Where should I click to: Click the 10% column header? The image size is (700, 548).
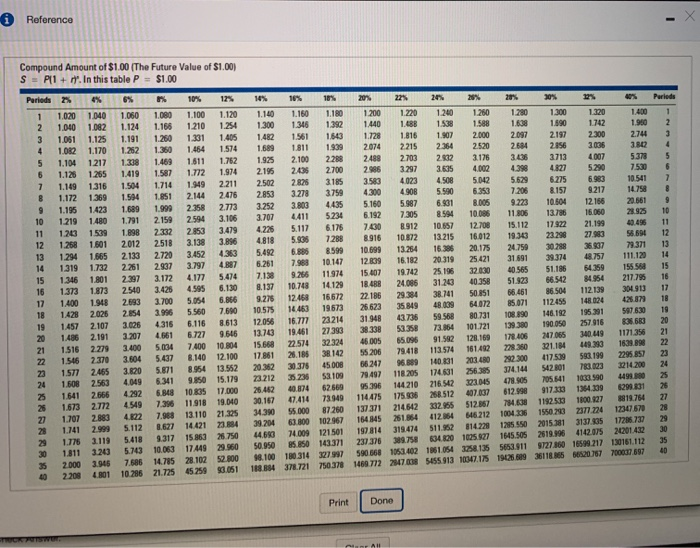(195, 99)
